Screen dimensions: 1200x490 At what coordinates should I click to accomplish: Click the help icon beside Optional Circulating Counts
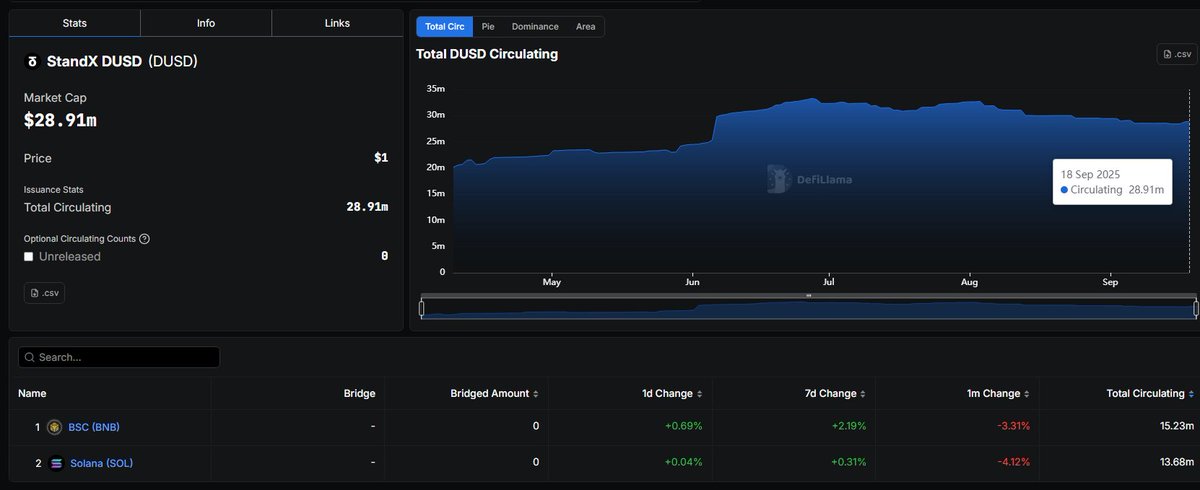coord(145,239)
